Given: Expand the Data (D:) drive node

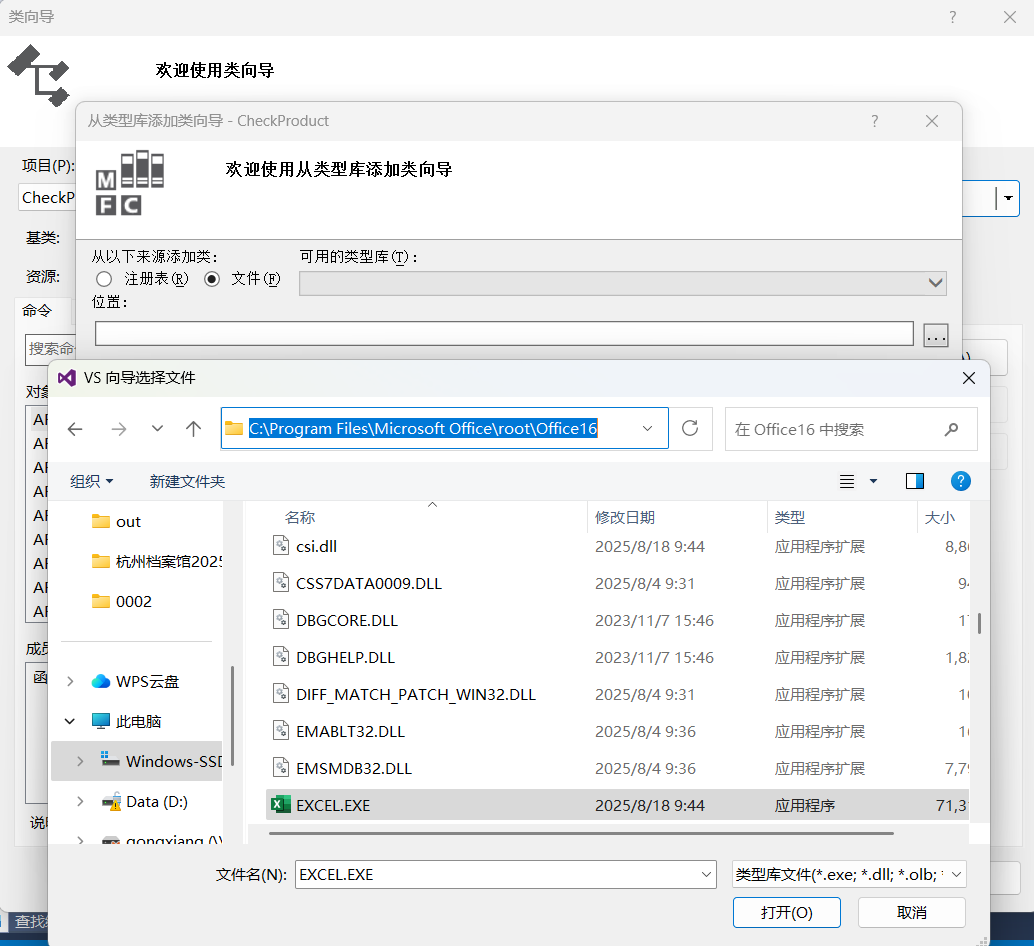Looking at the screenshot, I should click(x=80, y=802).
